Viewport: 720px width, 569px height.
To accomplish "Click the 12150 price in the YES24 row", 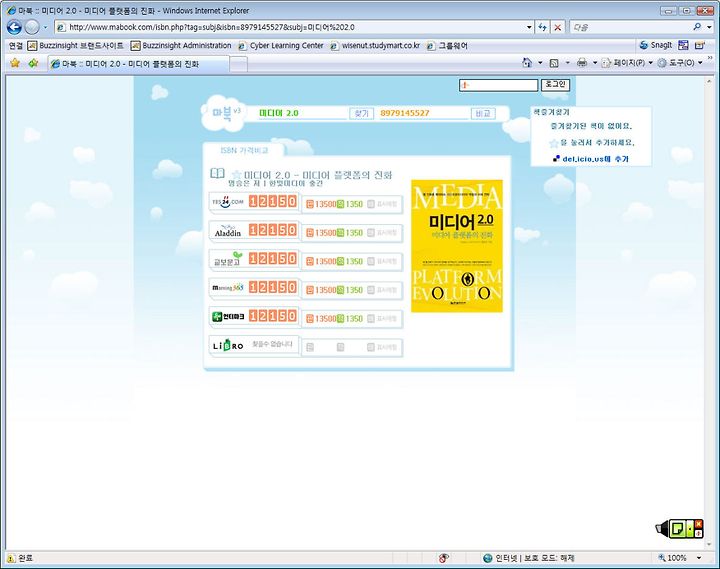I will (273, 201).
